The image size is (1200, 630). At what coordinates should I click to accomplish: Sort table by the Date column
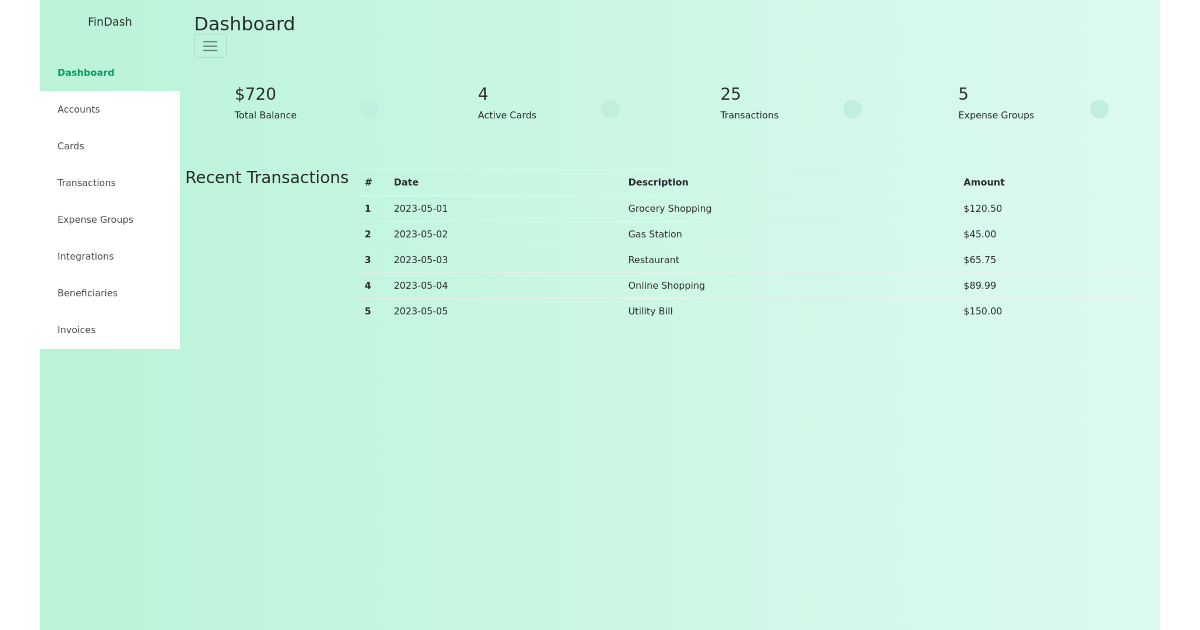click(406, 182)
